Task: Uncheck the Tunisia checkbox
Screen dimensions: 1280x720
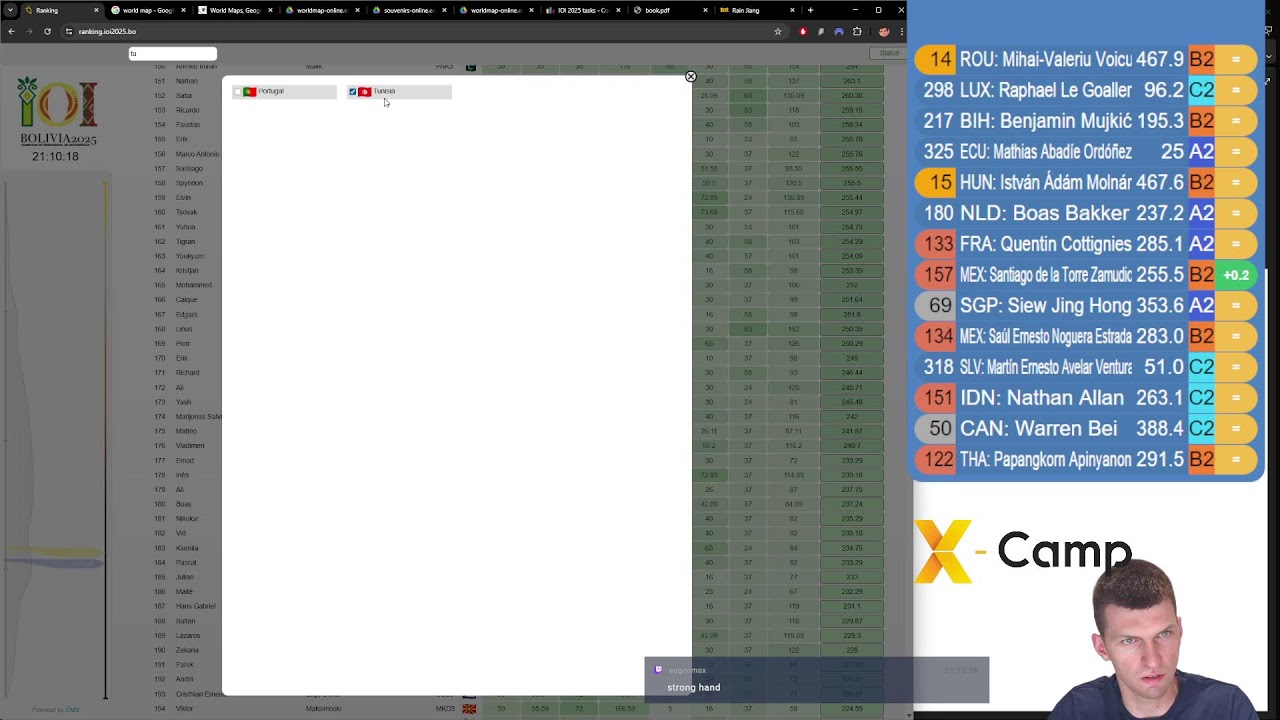Action: pyautogui.click(x=352, y=92)
